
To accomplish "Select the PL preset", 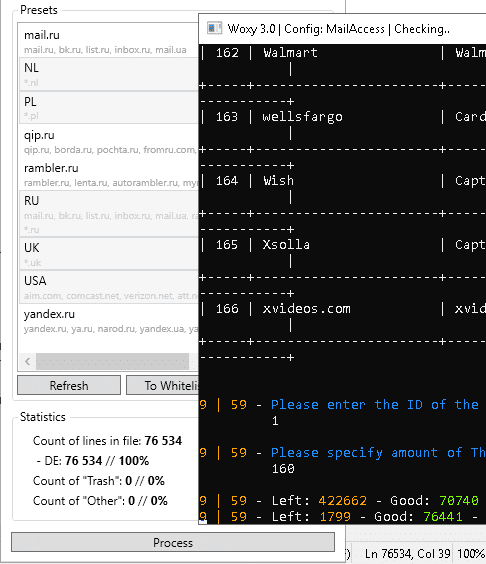I will [108, 108].
